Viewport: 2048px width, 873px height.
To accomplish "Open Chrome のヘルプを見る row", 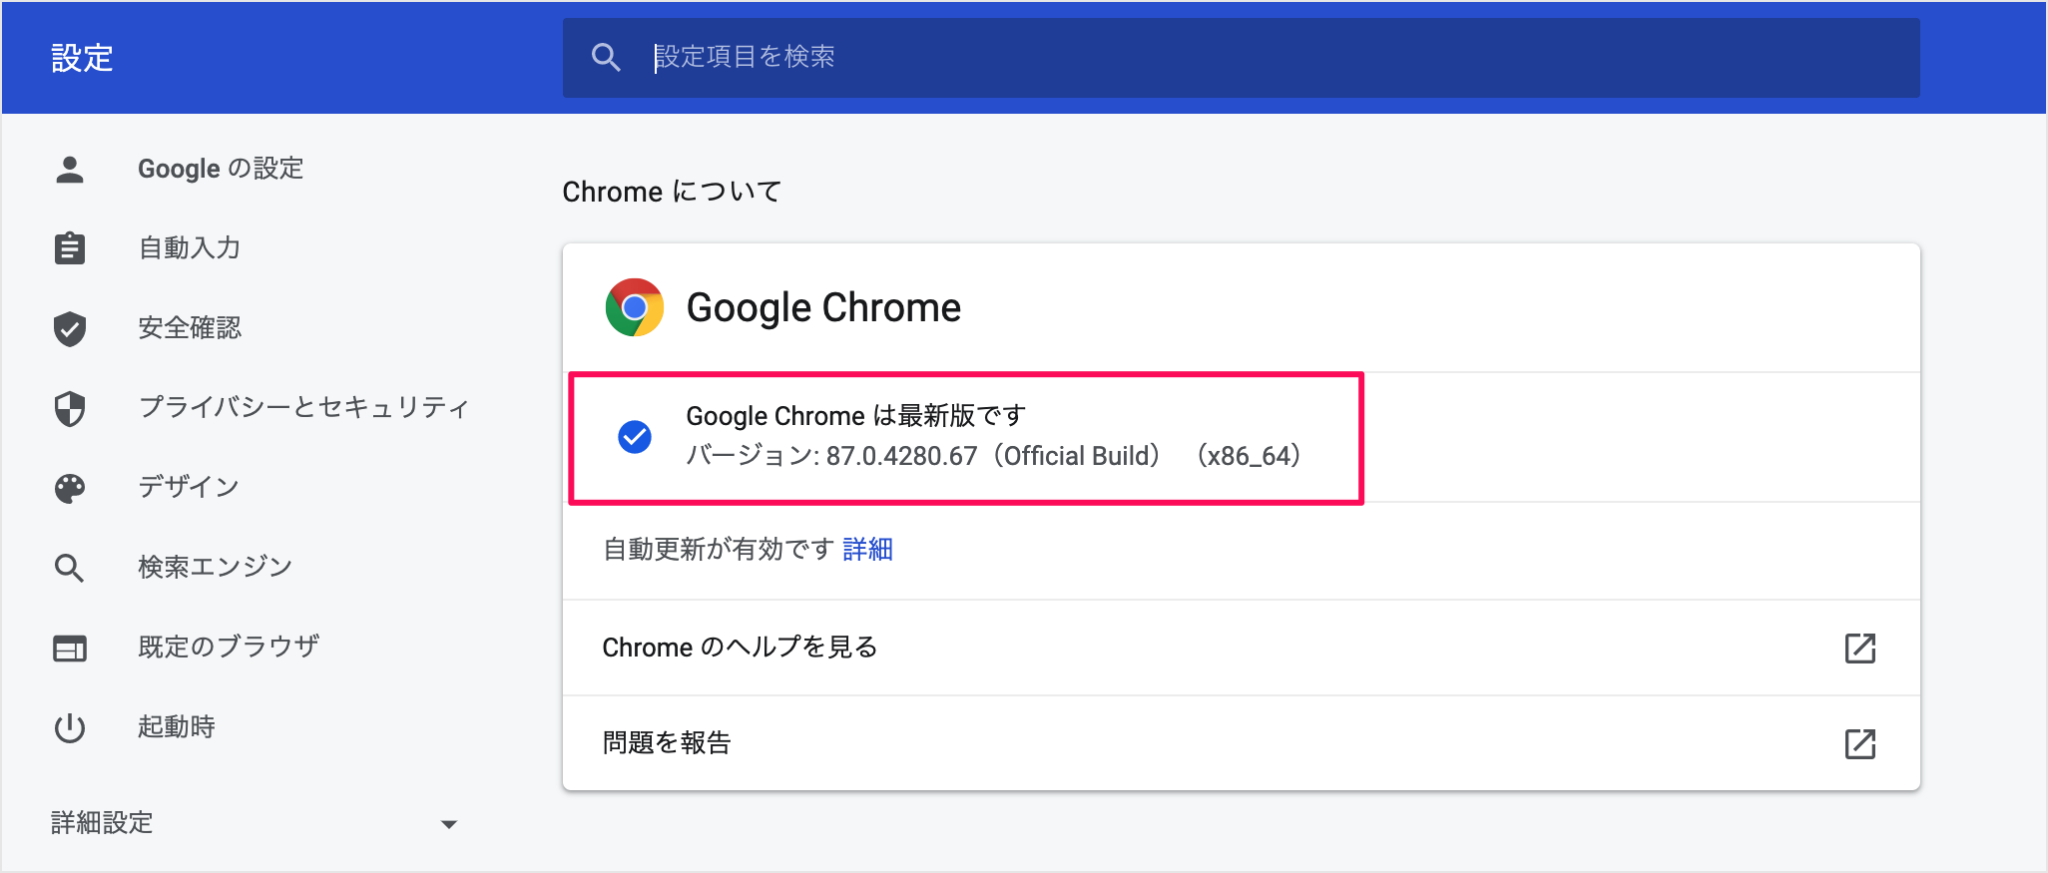I will [740, 648].
